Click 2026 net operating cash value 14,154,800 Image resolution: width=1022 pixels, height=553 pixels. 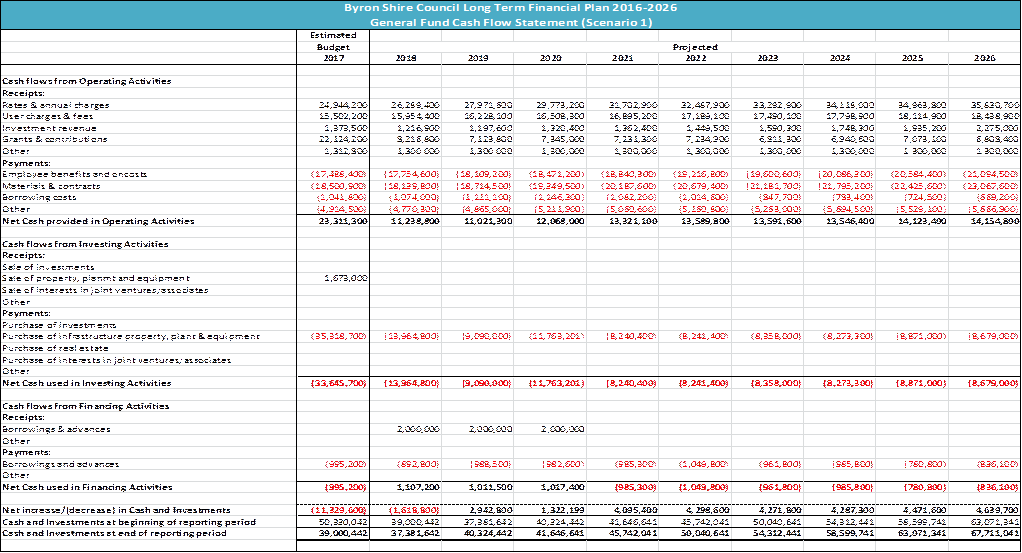(x=994, y=221)
